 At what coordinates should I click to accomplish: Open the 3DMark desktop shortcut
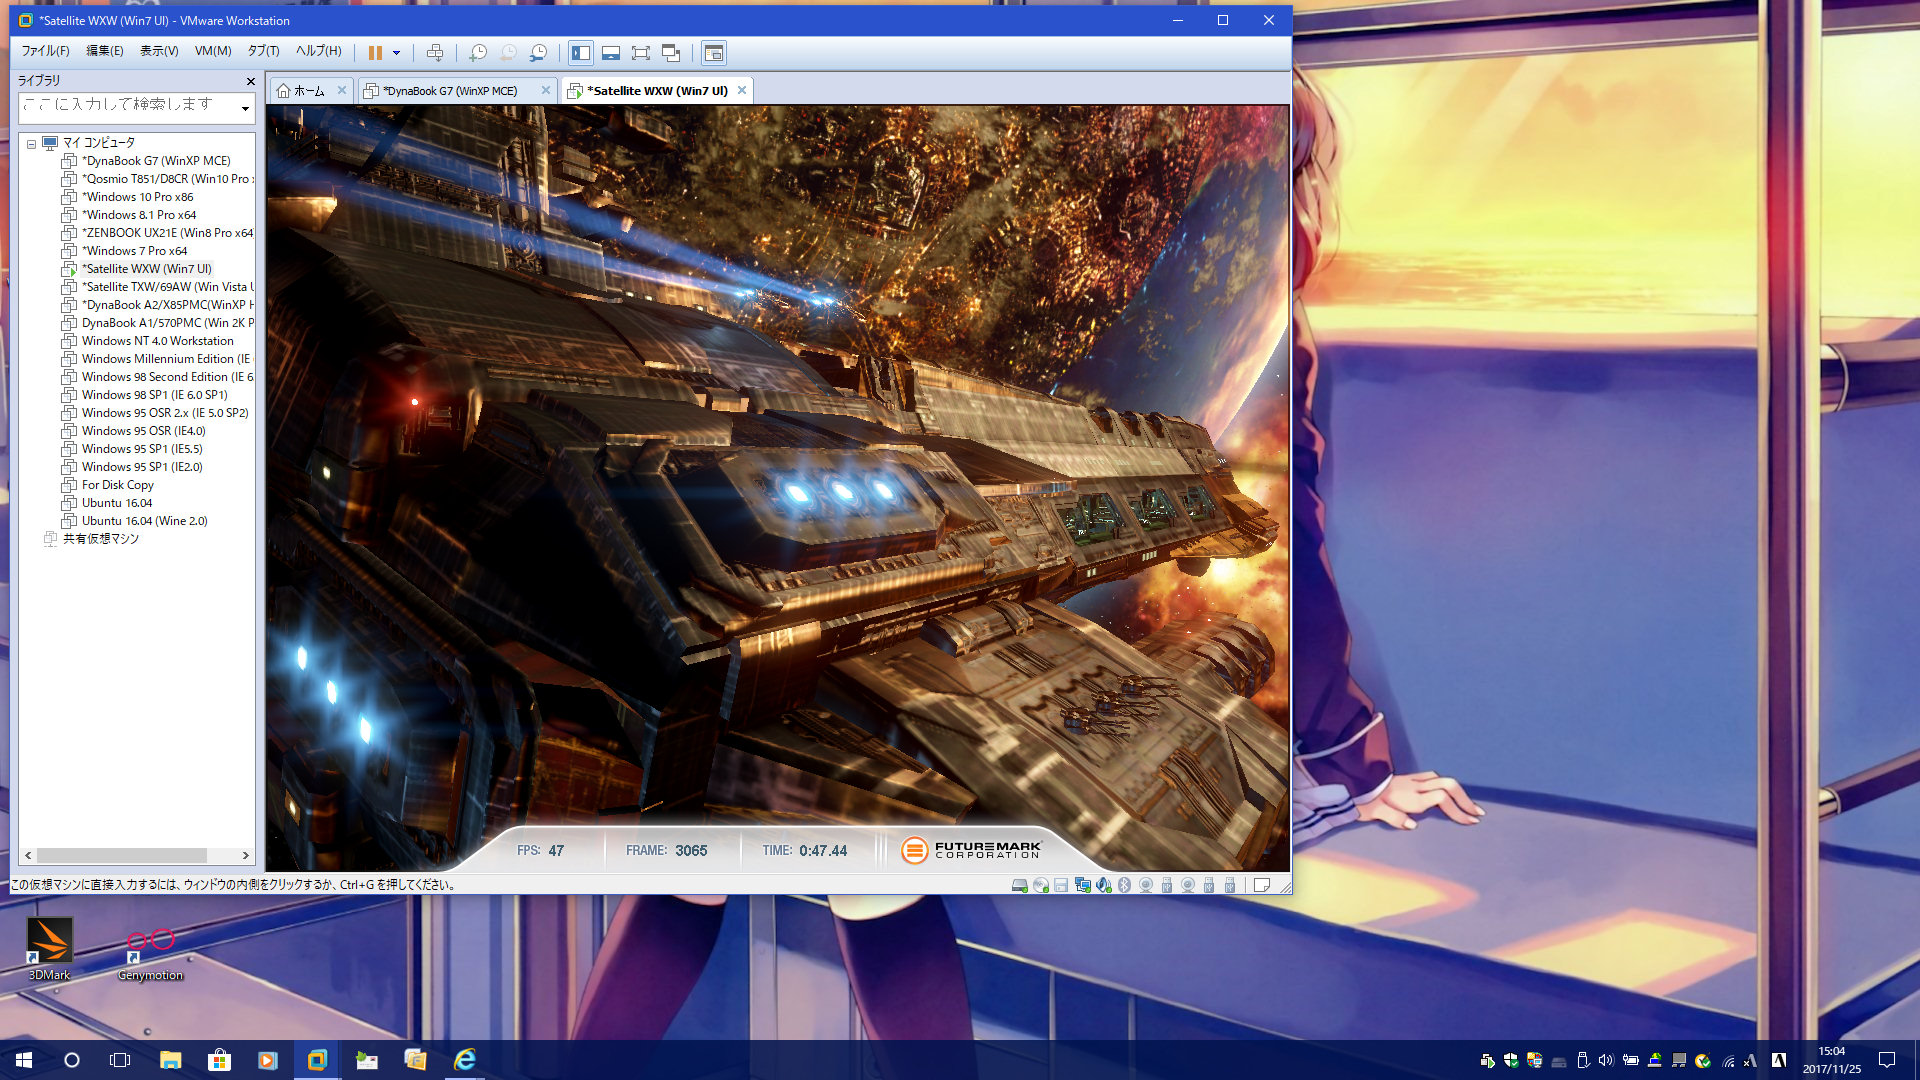pyautogui.click(x=49, y=948)
